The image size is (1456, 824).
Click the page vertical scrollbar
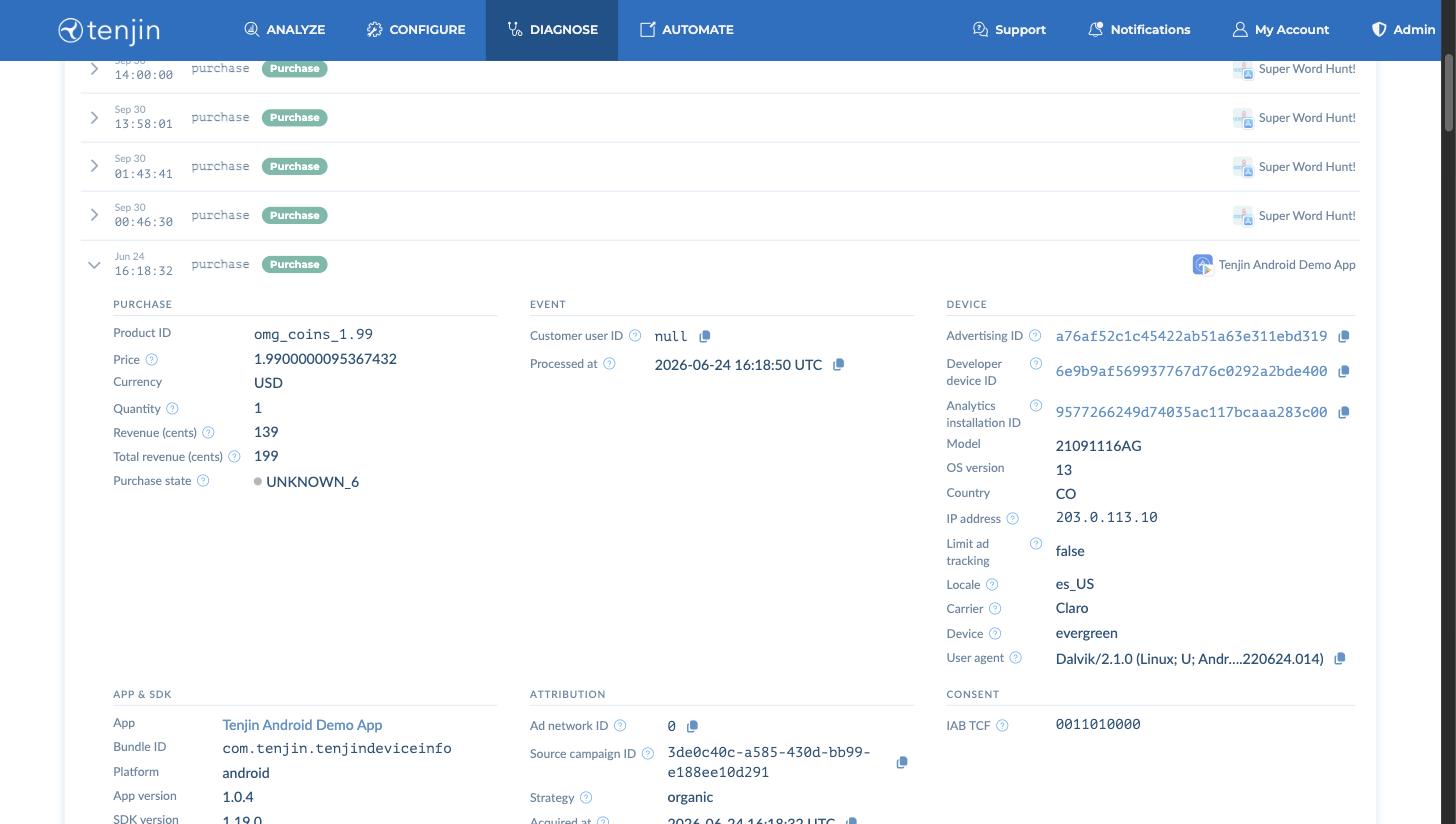(1449, 92)
